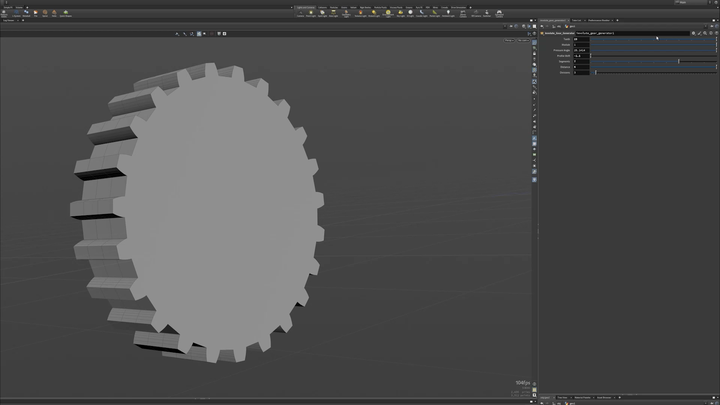
Task: Open the Performance Monitor pane tab
Action: [x=599, y=20]
